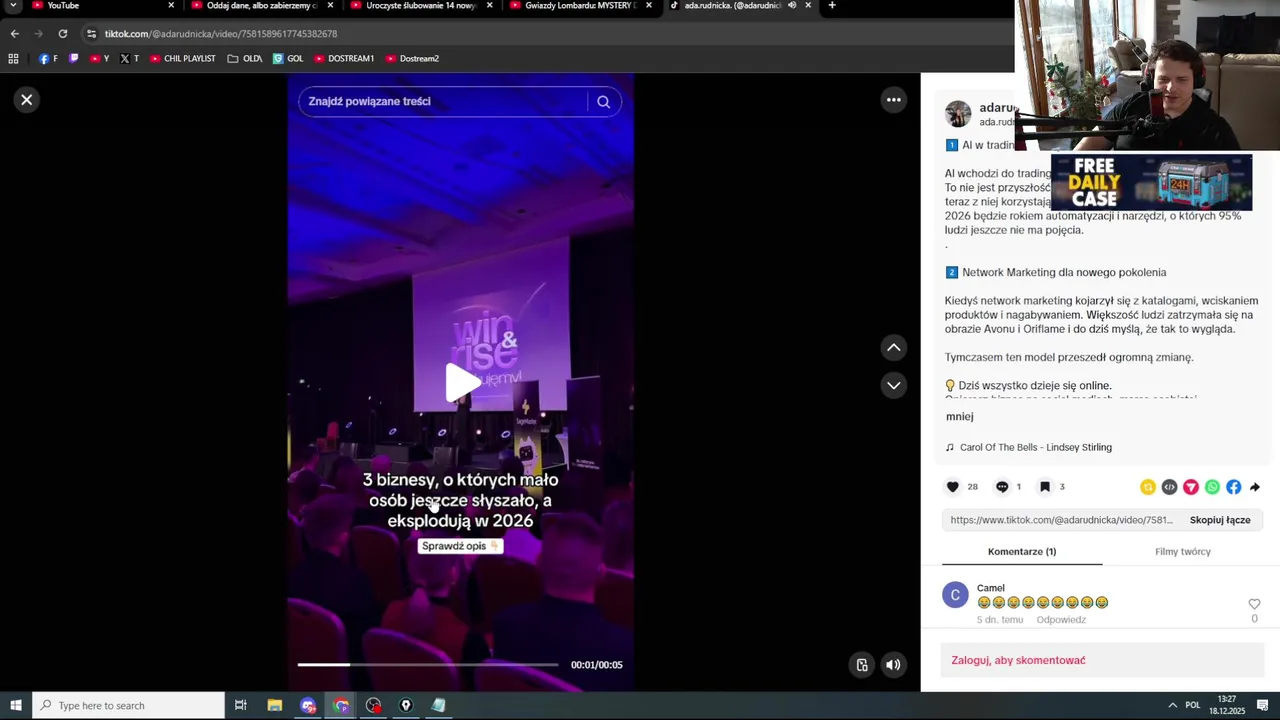The height and width of the screenshot is (720, 1280).
Task: Open Discord from the taskbar
Action: [x=308, y=706]
